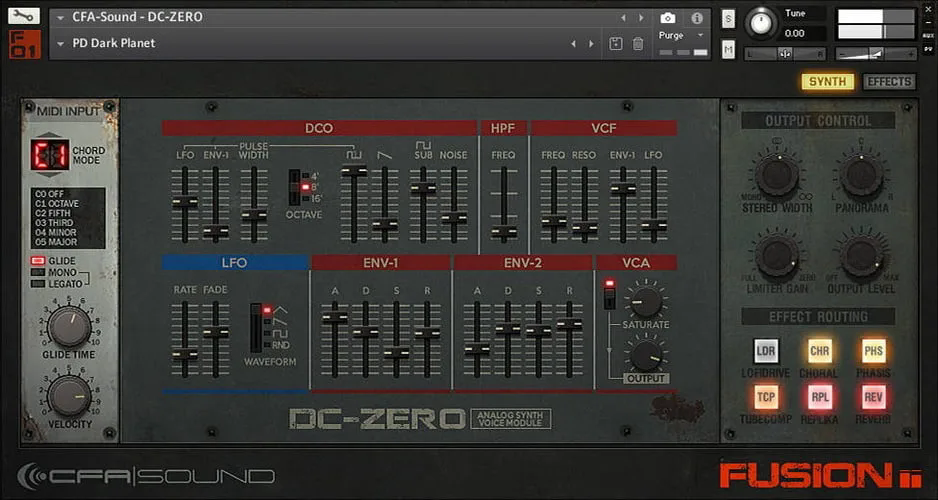Select next preset arrow beside PD Dark Planet
Viewport: 938px width, 500px height.
coord(591,44)
